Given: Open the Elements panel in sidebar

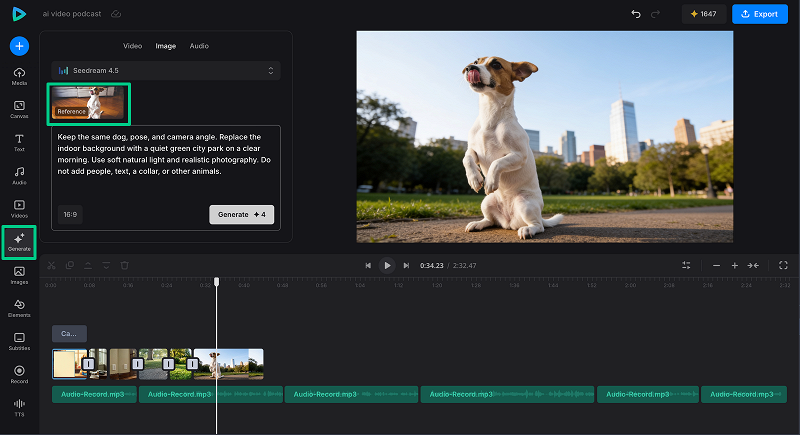Looking at the screenshot, I should [x=19, y=309].
